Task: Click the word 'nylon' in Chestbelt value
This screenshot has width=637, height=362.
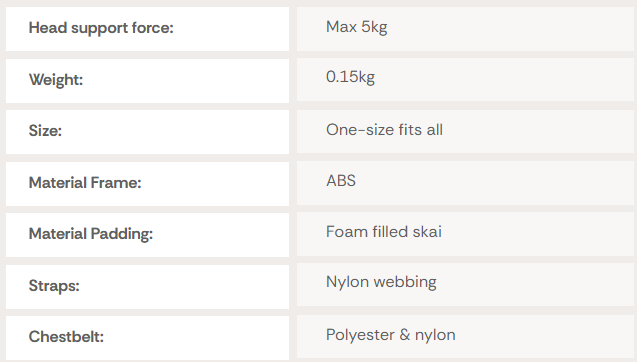Action: [435, 336]
